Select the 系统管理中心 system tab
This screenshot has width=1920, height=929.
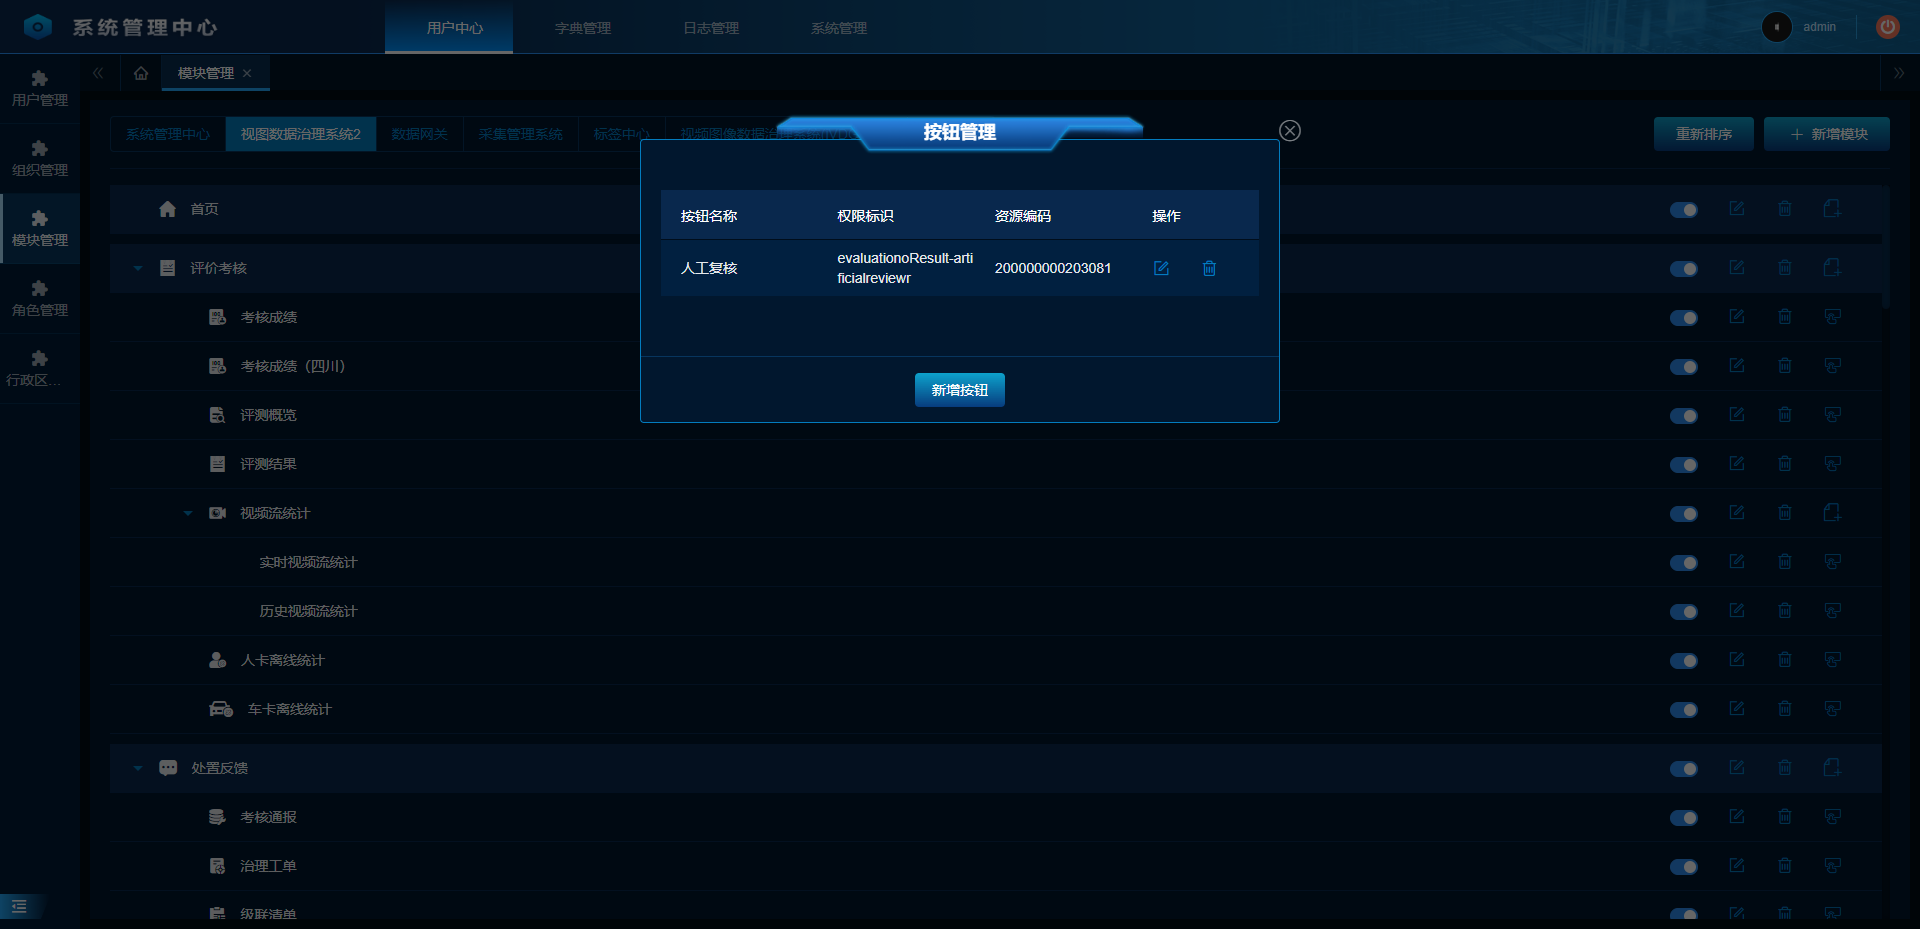coord(168,134)
